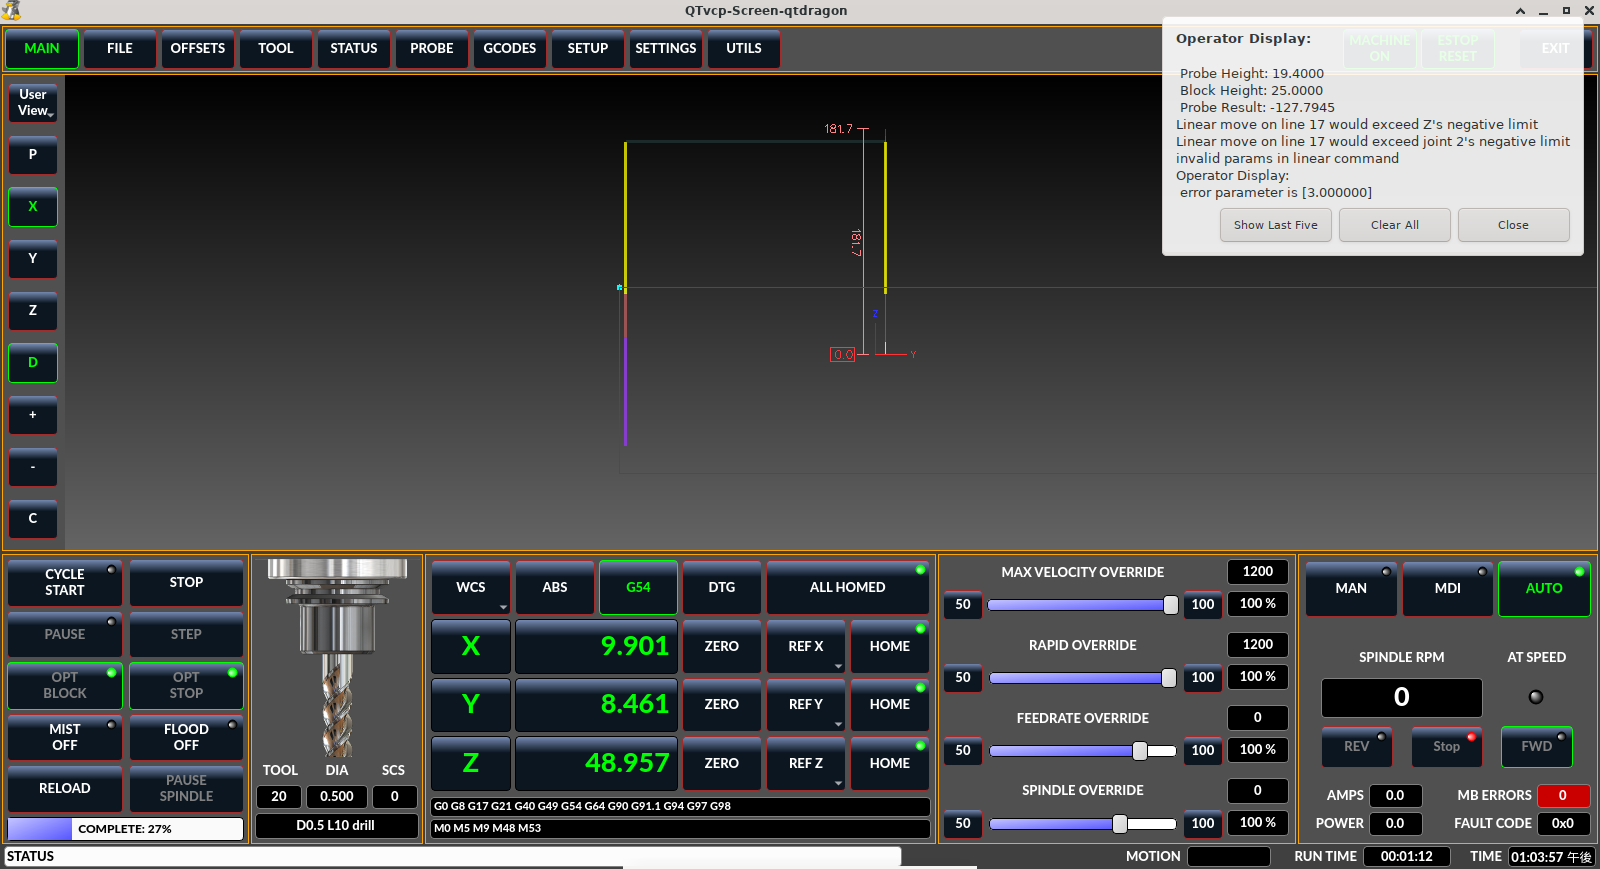Zoom out with the minus button
1600x869 pixels.
click(x=33, y=467)
